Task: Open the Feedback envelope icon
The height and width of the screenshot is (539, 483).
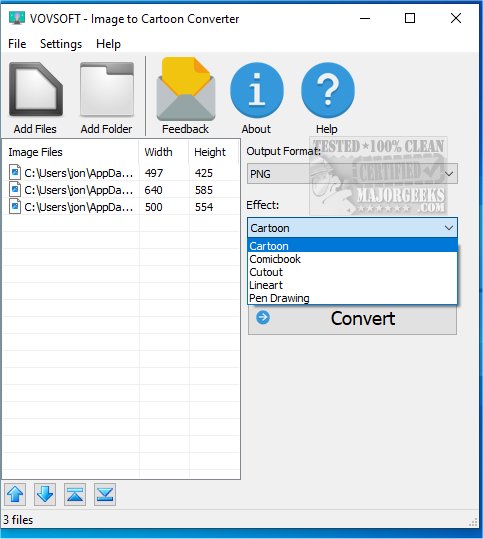Action: pos(186,89)
